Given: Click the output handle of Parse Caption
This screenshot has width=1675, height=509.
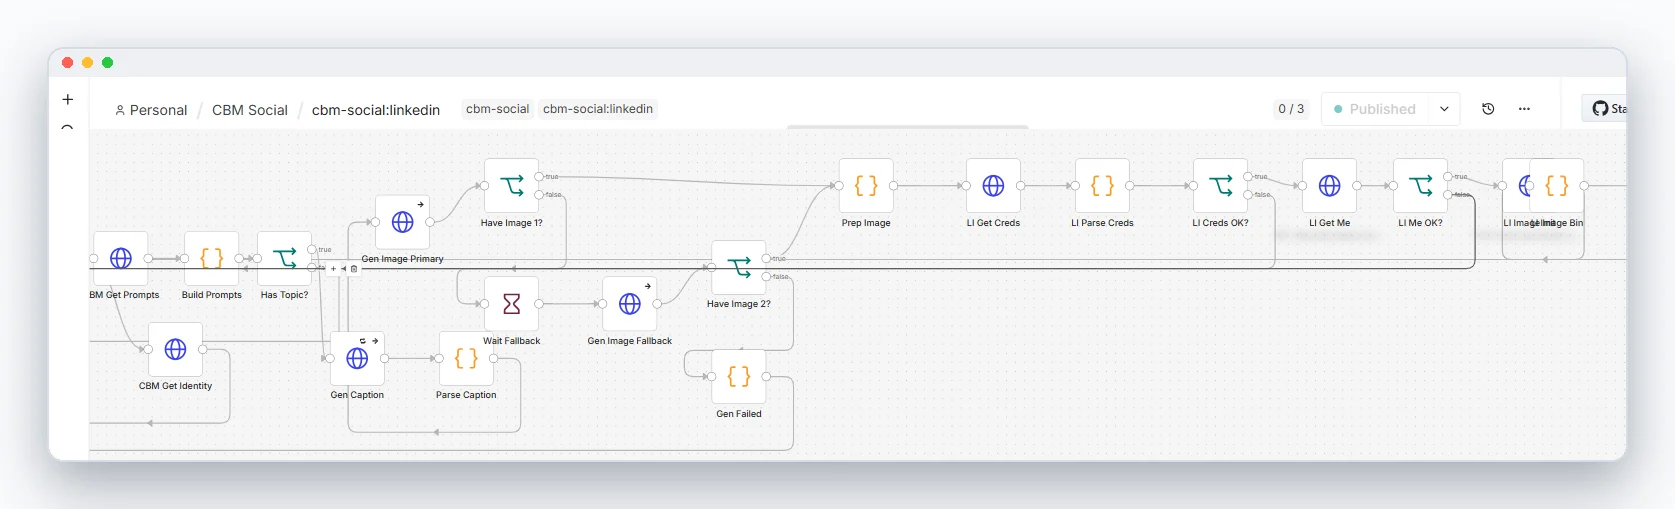Looking at the screenshot, I should [x=494, y=359].
